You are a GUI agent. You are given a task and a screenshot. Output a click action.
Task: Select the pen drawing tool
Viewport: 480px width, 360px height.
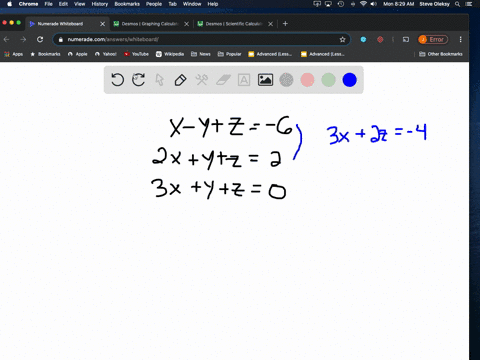point(180,80)
